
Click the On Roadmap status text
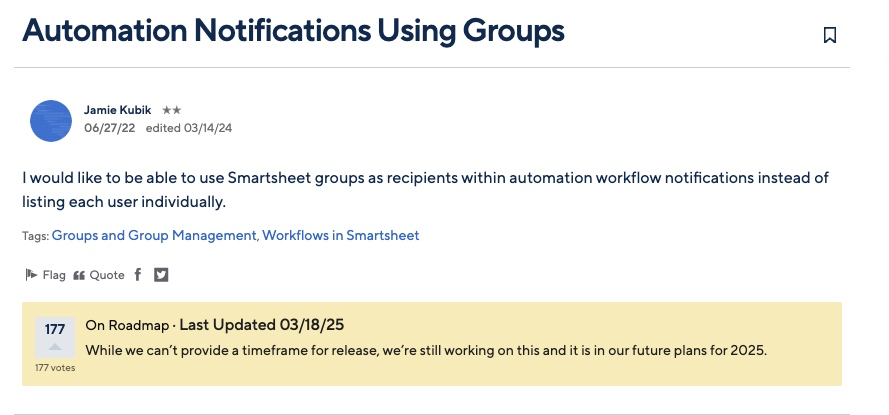point(127,325)
